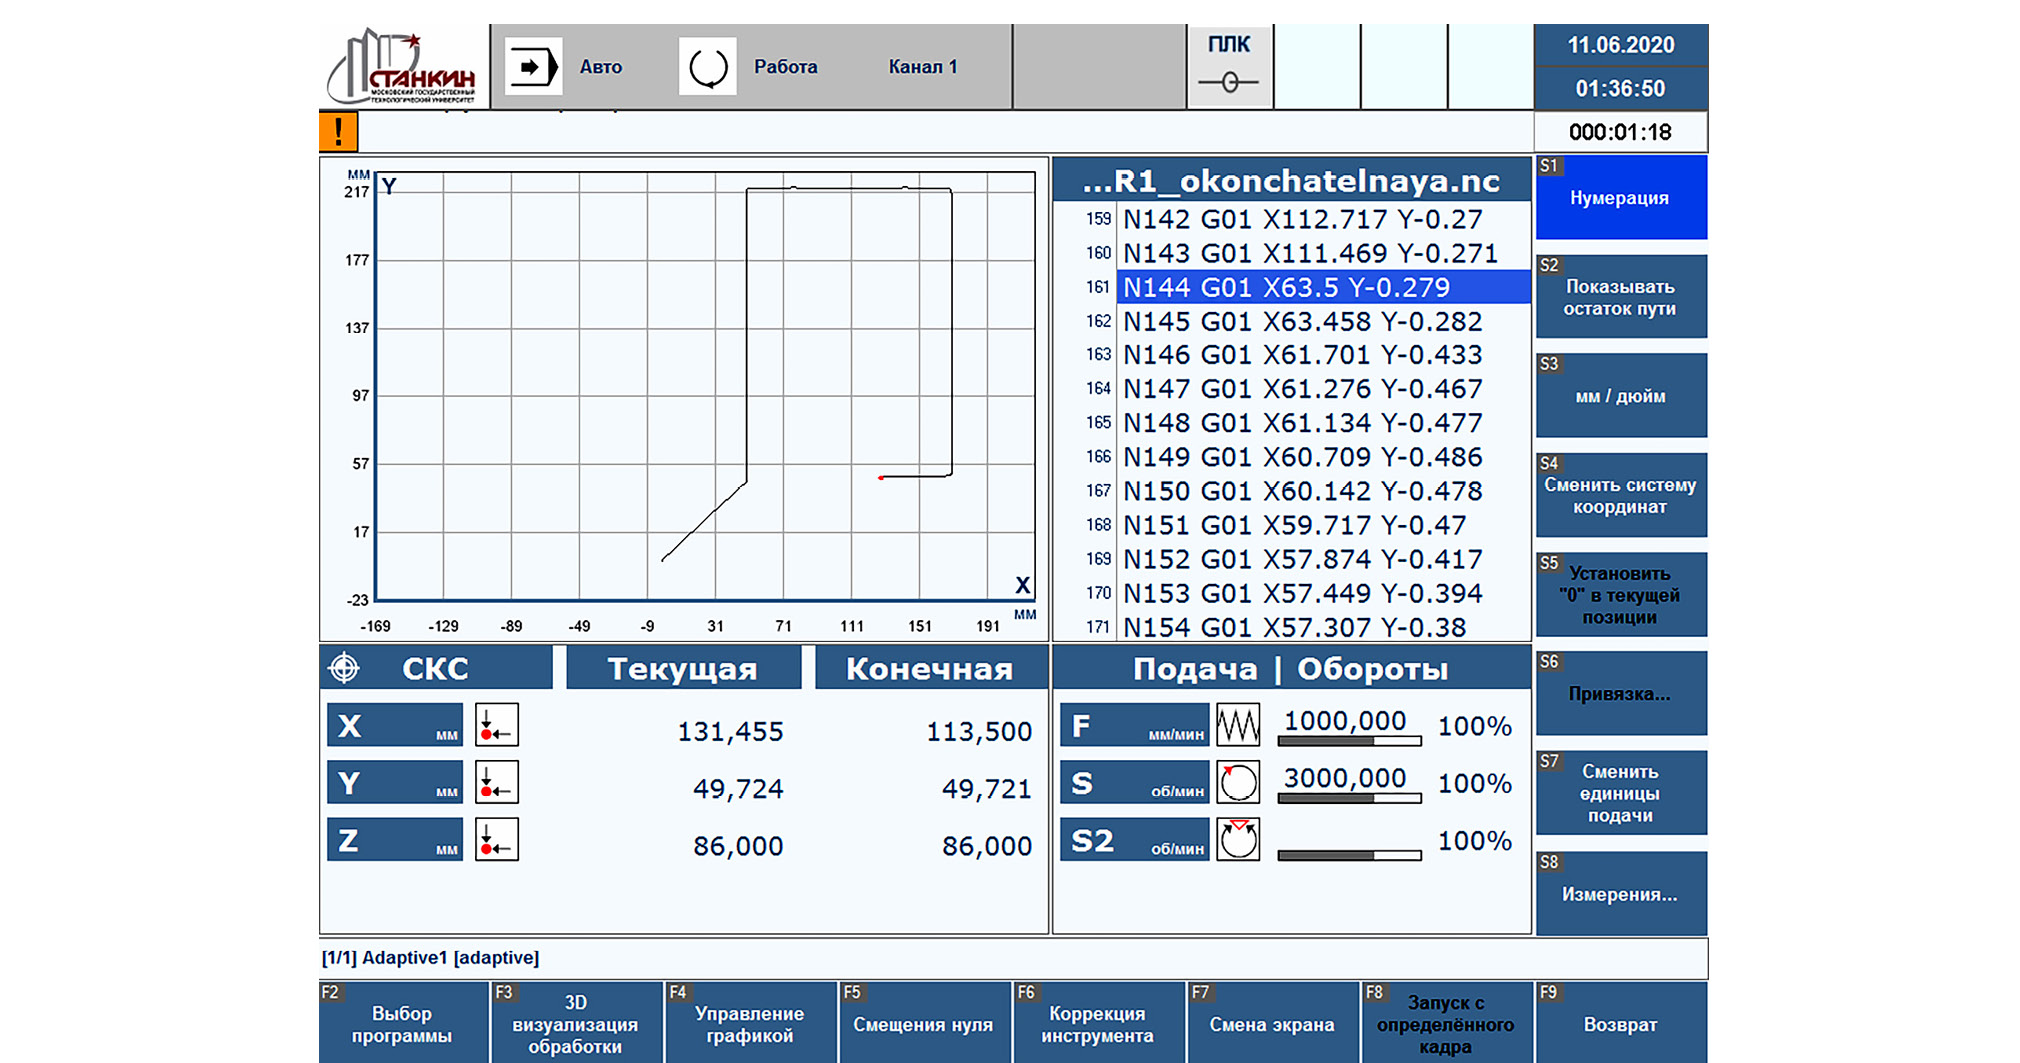Click the spindle S rotation icon
Image resolution: width=2020 pixels, height=1063 pixels.
[1238, 783]
